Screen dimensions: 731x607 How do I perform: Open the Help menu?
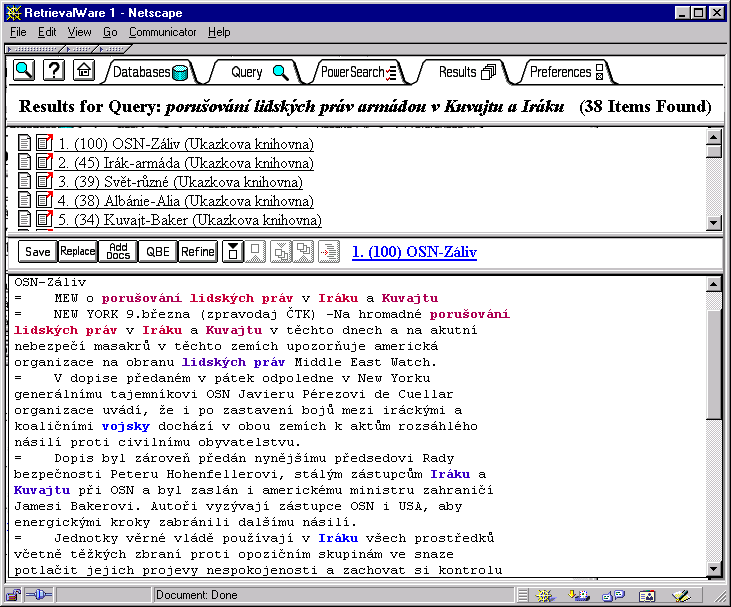pos(219,32)
